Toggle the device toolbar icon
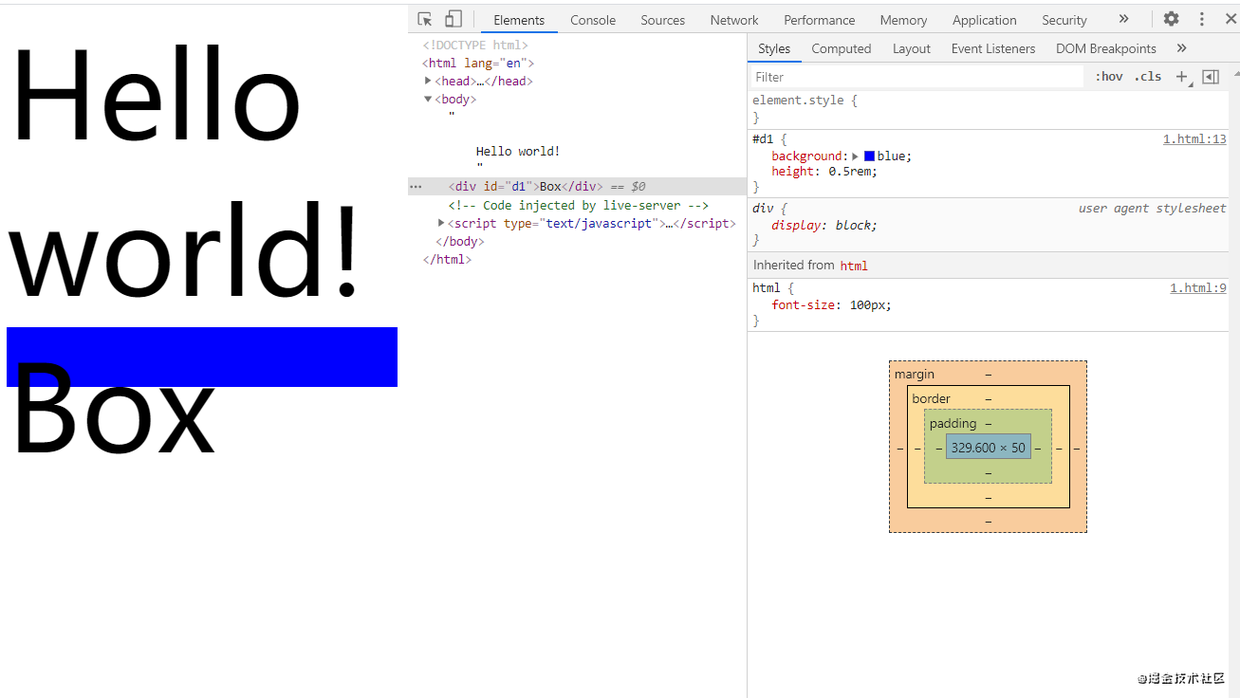This screenshot has width=1240, height=698. (x=453, y=19)
